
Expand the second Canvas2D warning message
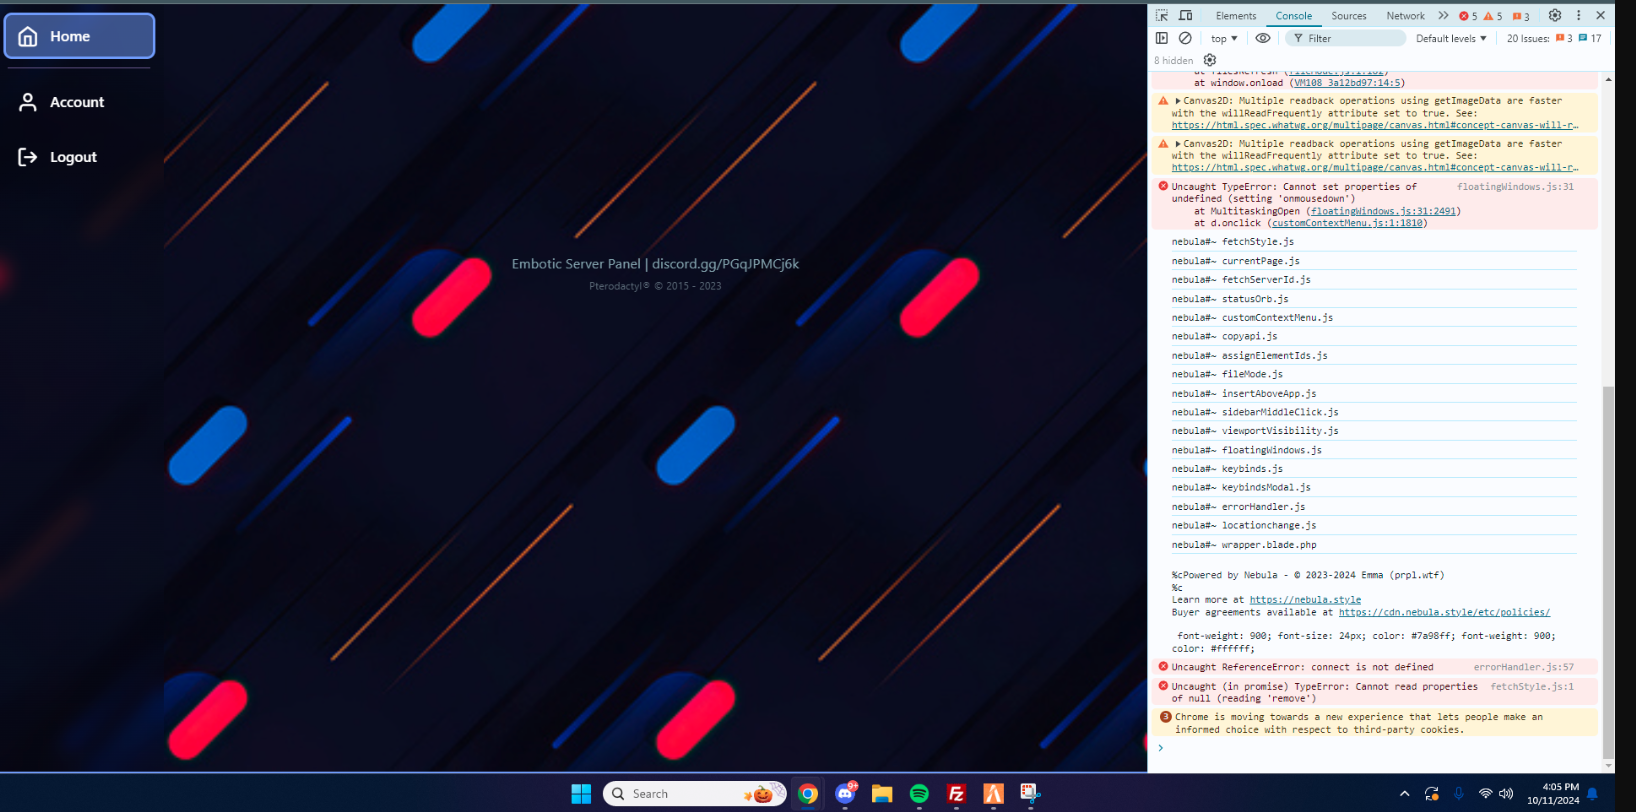point(1178,144)
